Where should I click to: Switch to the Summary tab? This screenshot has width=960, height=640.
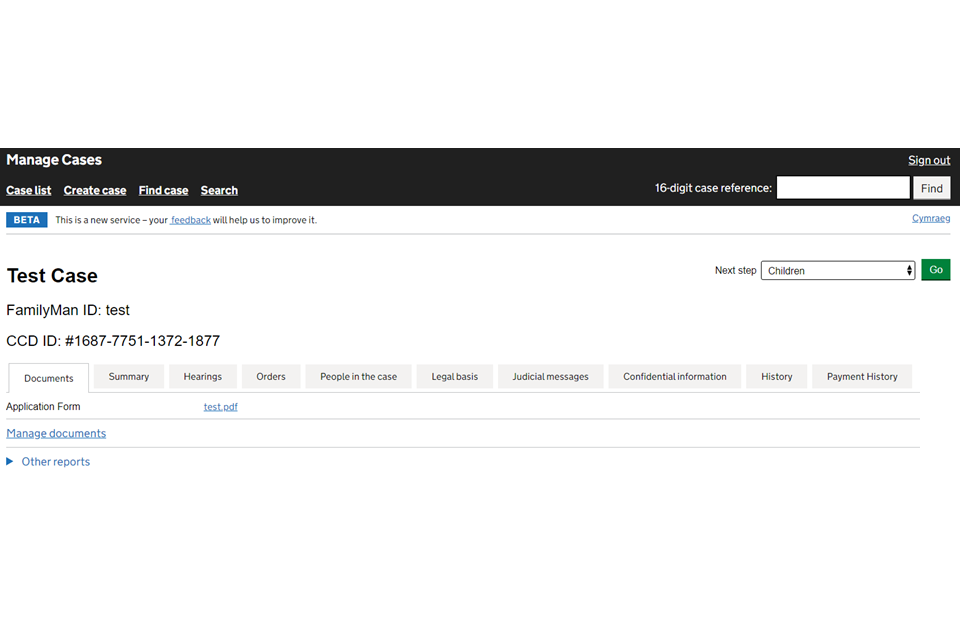click(129, 377)
